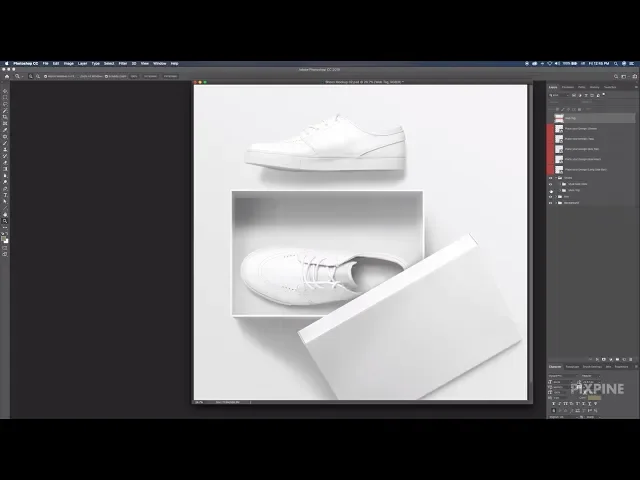This screenshot has height=480, width=640.
Task: Click the delete layer trash icon
Action: [x=629, y=357]
